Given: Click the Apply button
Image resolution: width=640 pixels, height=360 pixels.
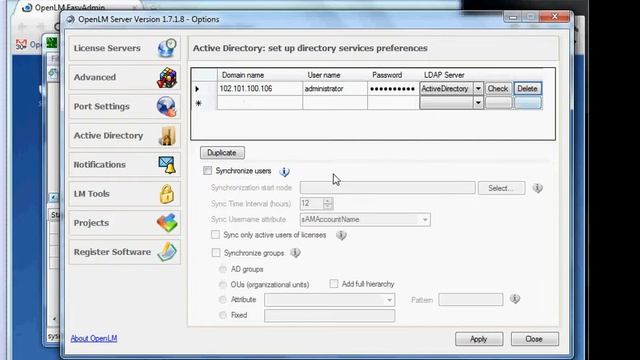Looking at the screenshot, I should (x=479, y=339).
